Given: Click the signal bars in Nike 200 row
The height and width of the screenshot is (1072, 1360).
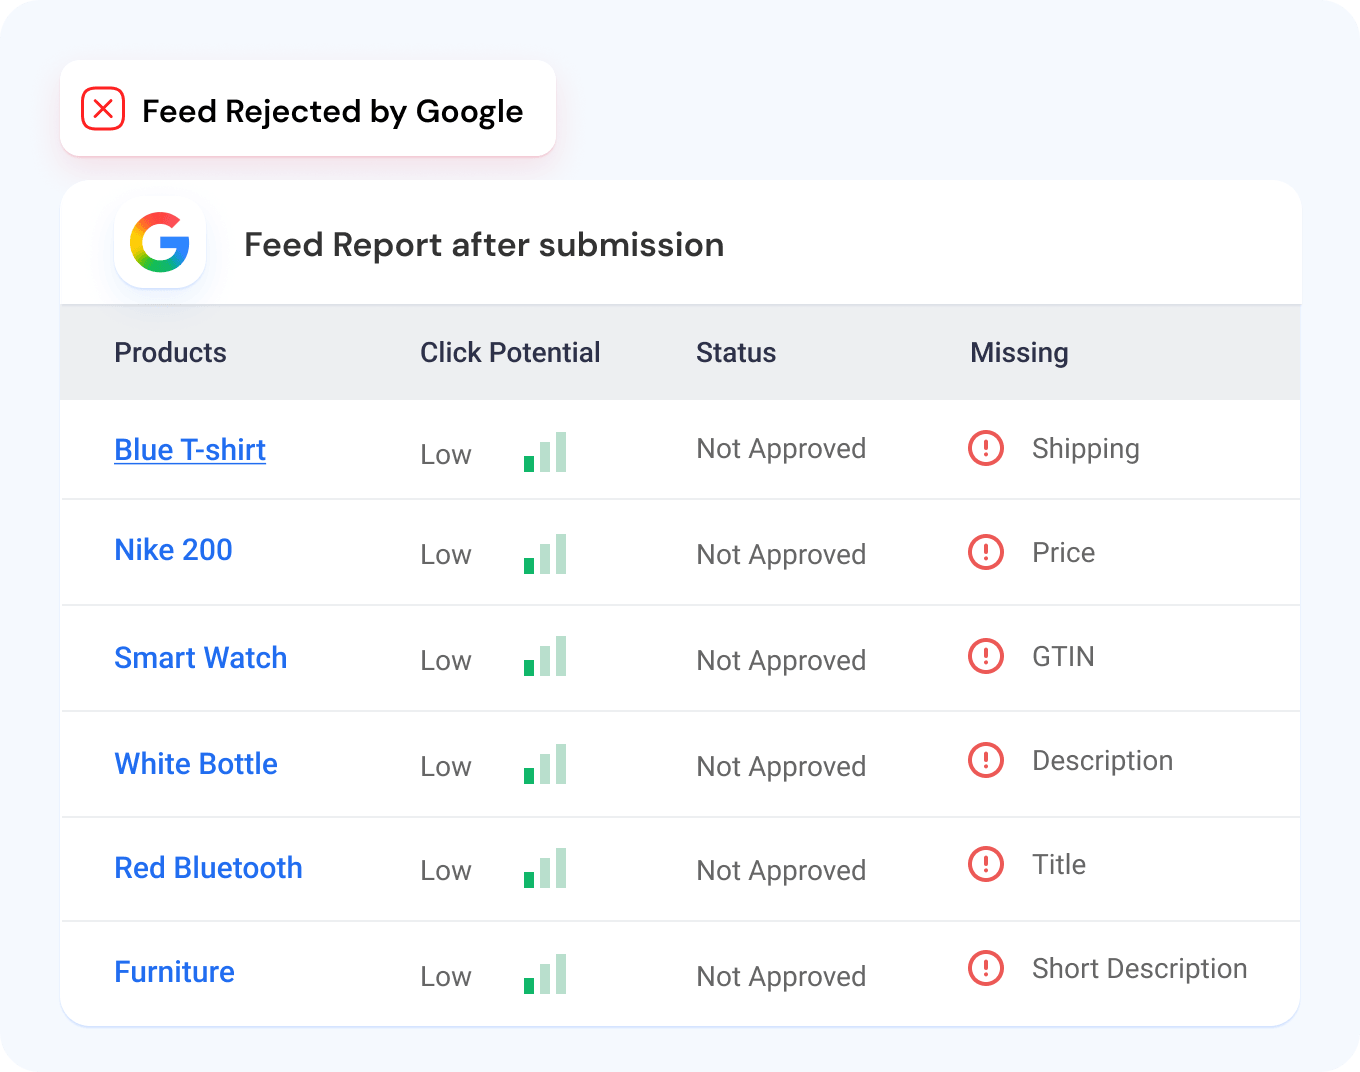Looking at the screenshot, I should point(545,554).
